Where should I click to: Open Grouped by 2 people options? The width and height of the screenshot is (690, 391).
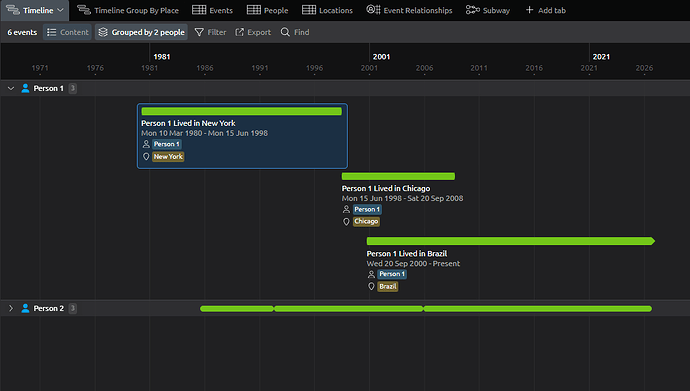(141, 32)
